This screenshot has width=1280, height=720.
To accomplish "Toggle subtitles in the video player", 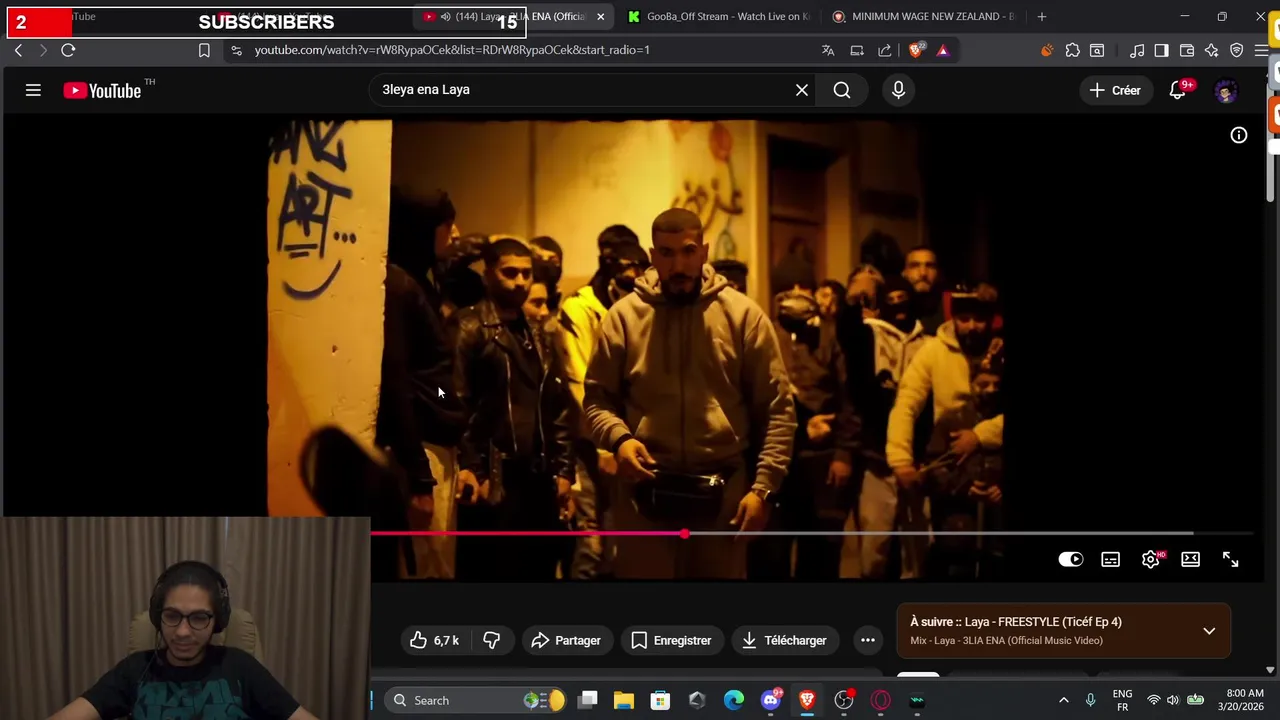I will pos(1111,560).
